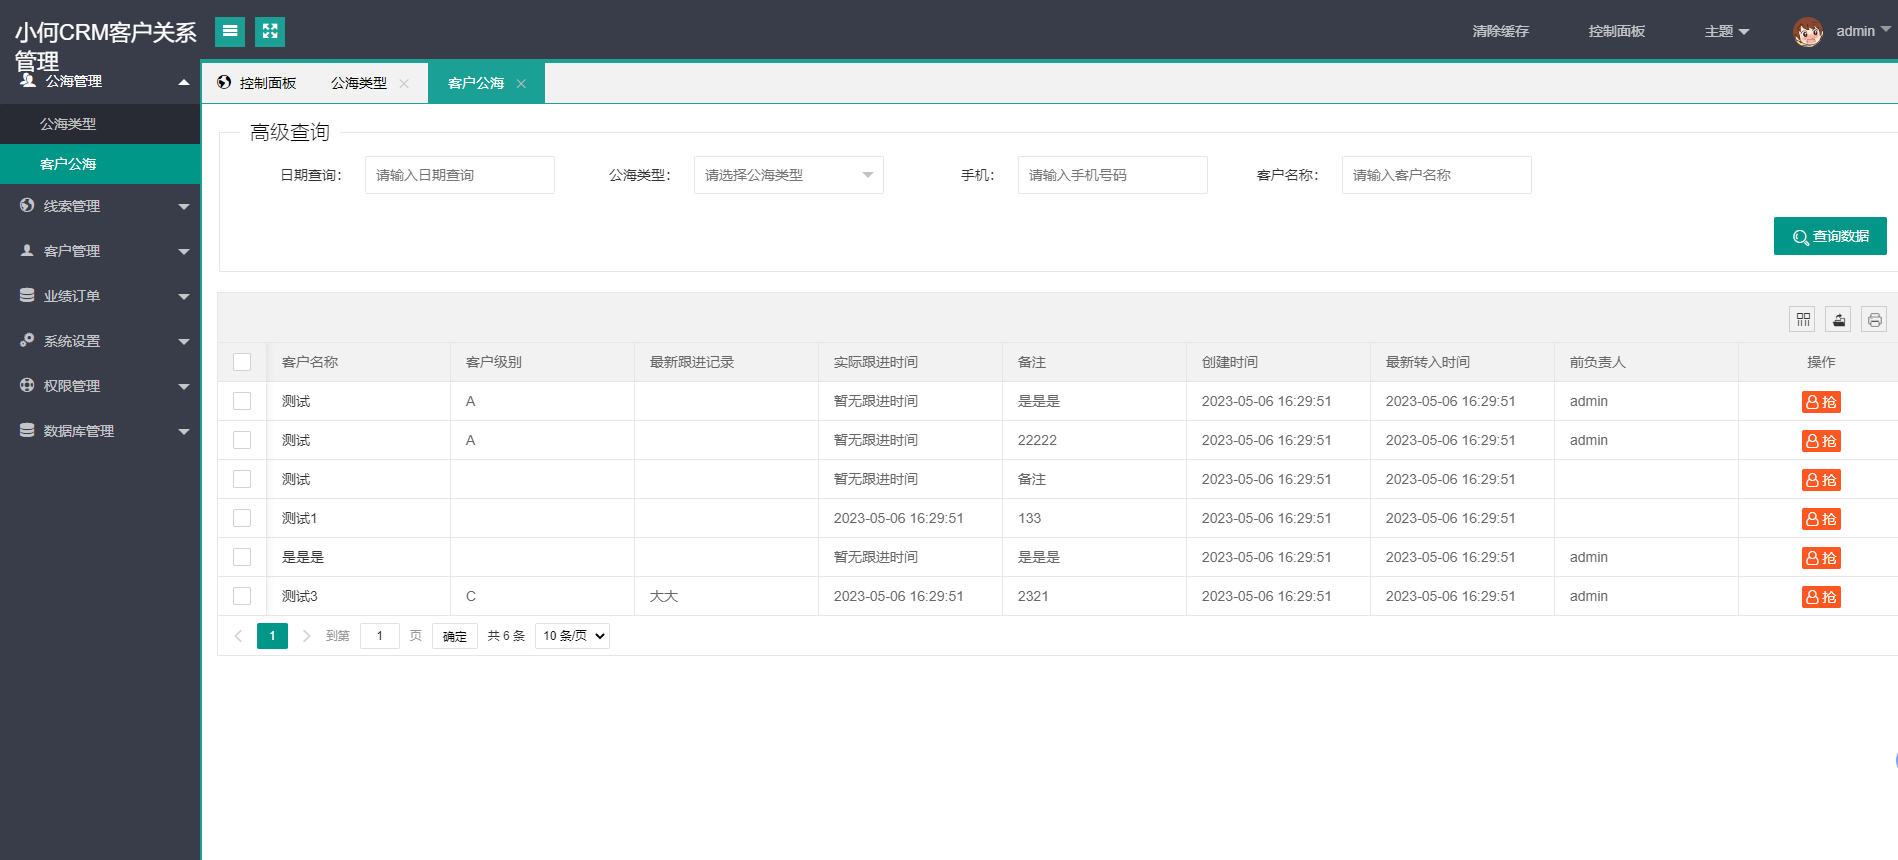Click the print table icon
1898x860 pixels.
coord(1875,319)
